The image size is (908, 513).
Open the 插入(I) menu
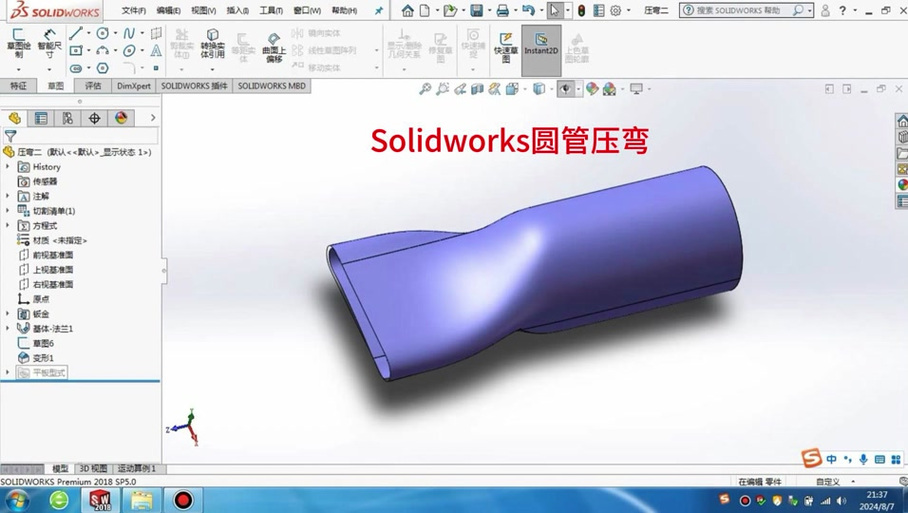tap(237, 10)
